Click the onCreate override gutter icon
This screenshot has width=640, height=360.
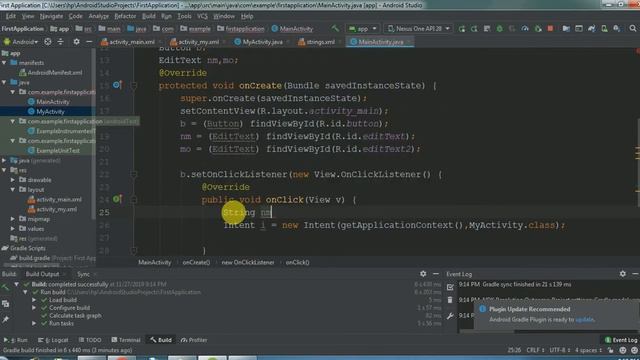(x=117, y=85)
